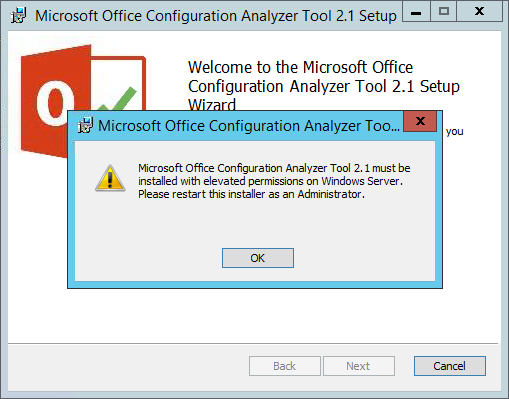Close the warning dialog with red X

(420, 121)
